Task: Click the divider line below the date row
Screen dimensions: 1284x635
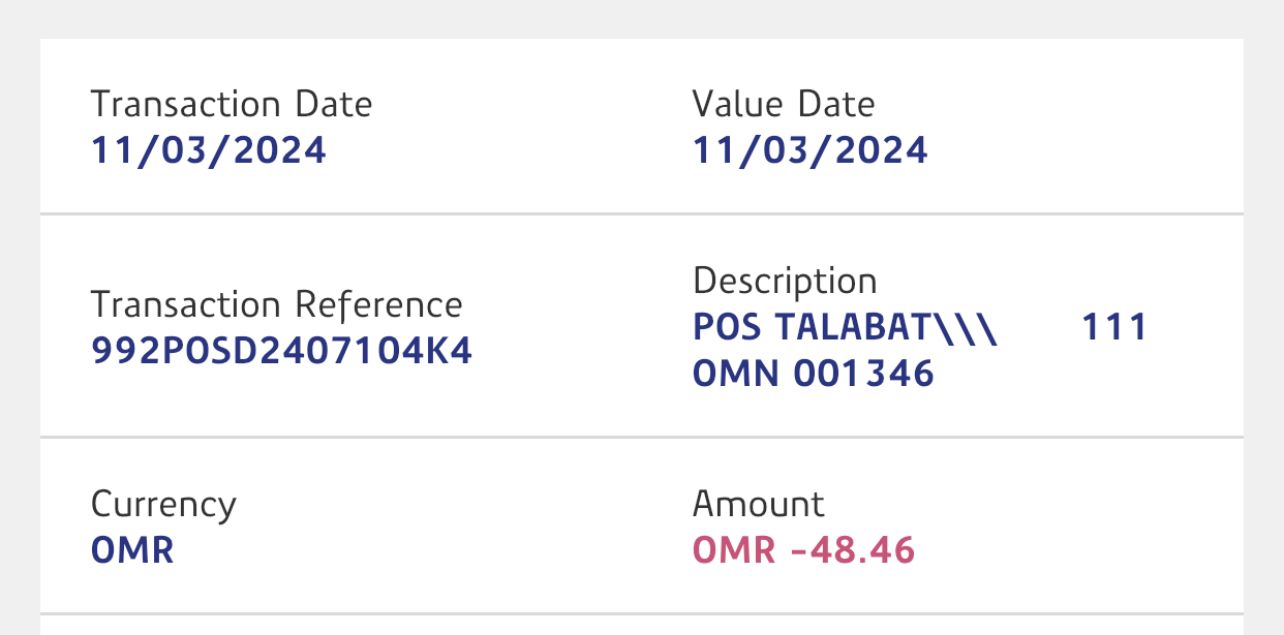Action: pos(641,214)
